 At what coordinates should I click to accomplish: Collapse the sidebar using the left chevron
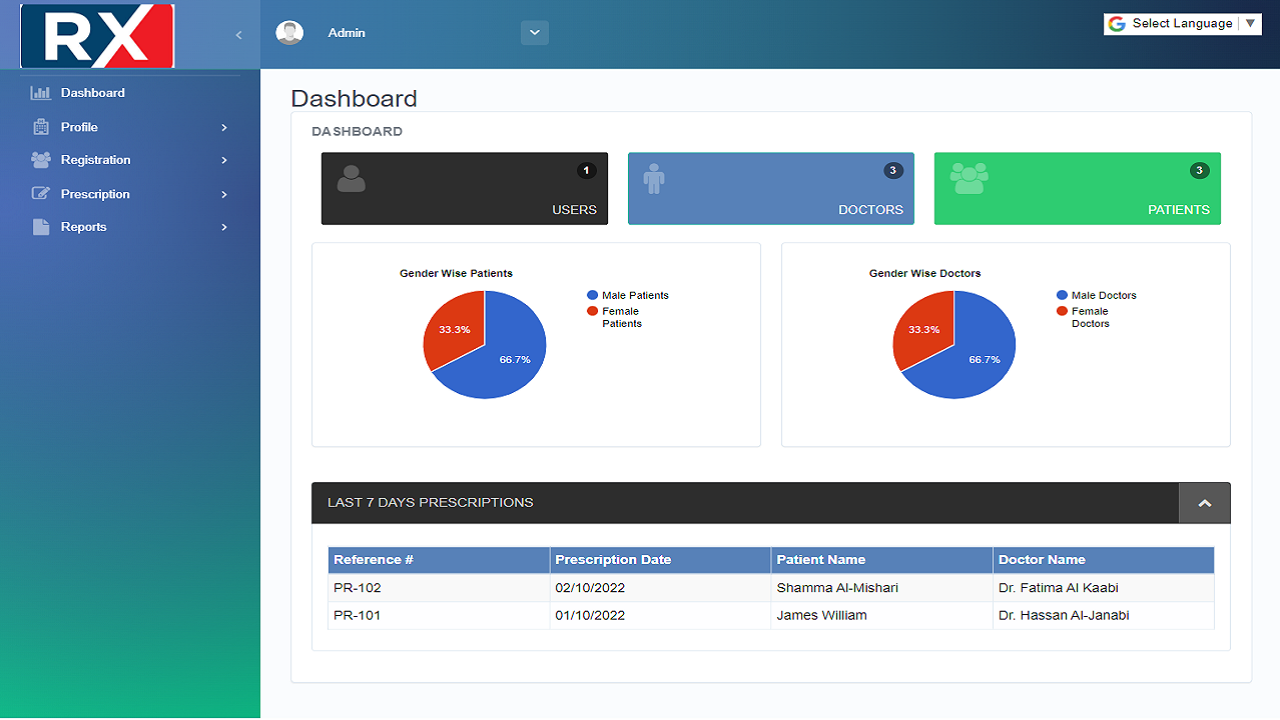pos(238,34)
